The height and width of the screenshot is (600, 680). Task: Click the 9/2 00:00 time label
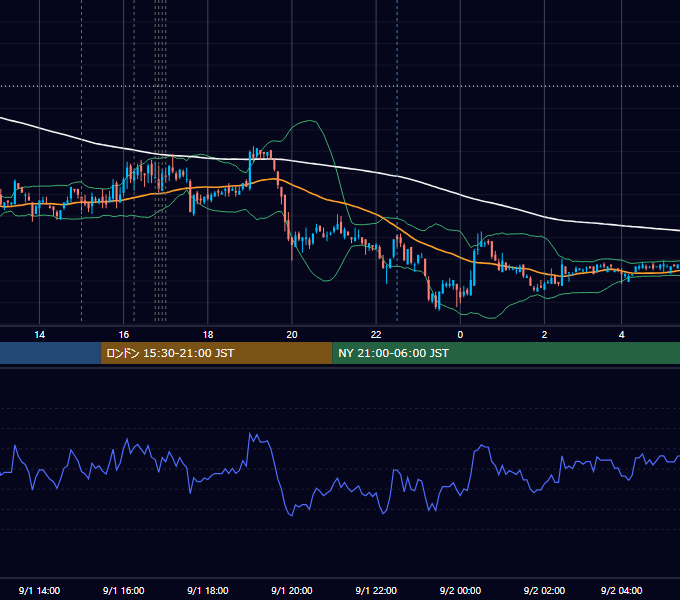[460, 590]
